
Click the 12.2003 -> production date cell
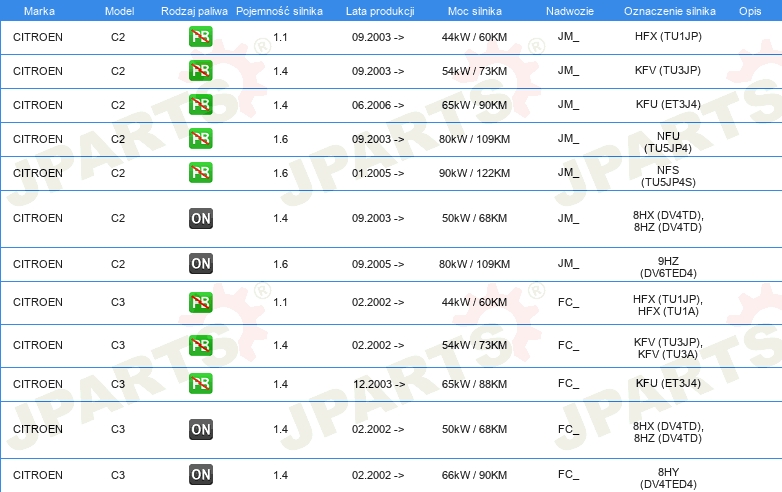(x=379, y=384)
